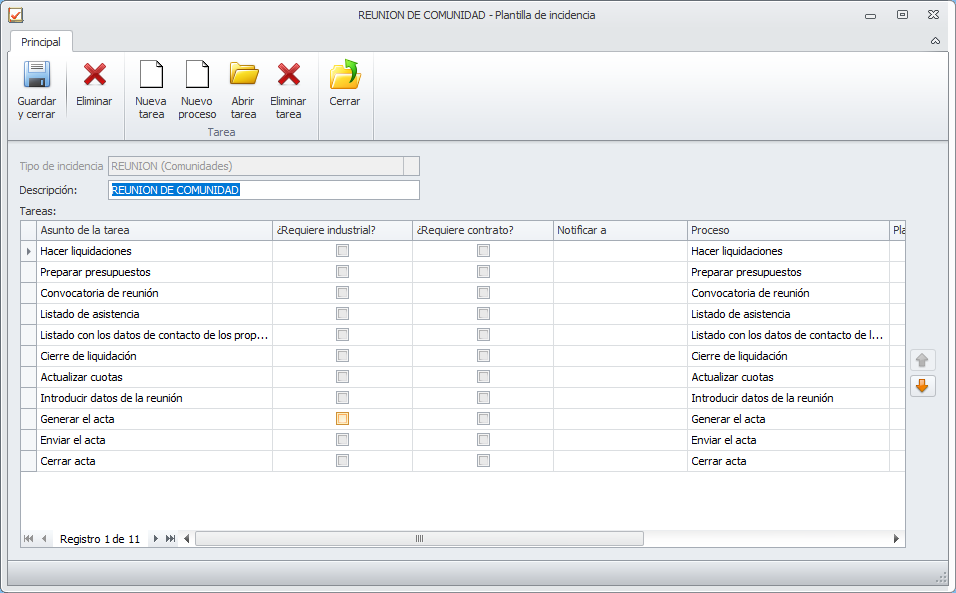
Task: Click the Proceso cell of Actualizar cuotas
Action: tap(788, 377)
